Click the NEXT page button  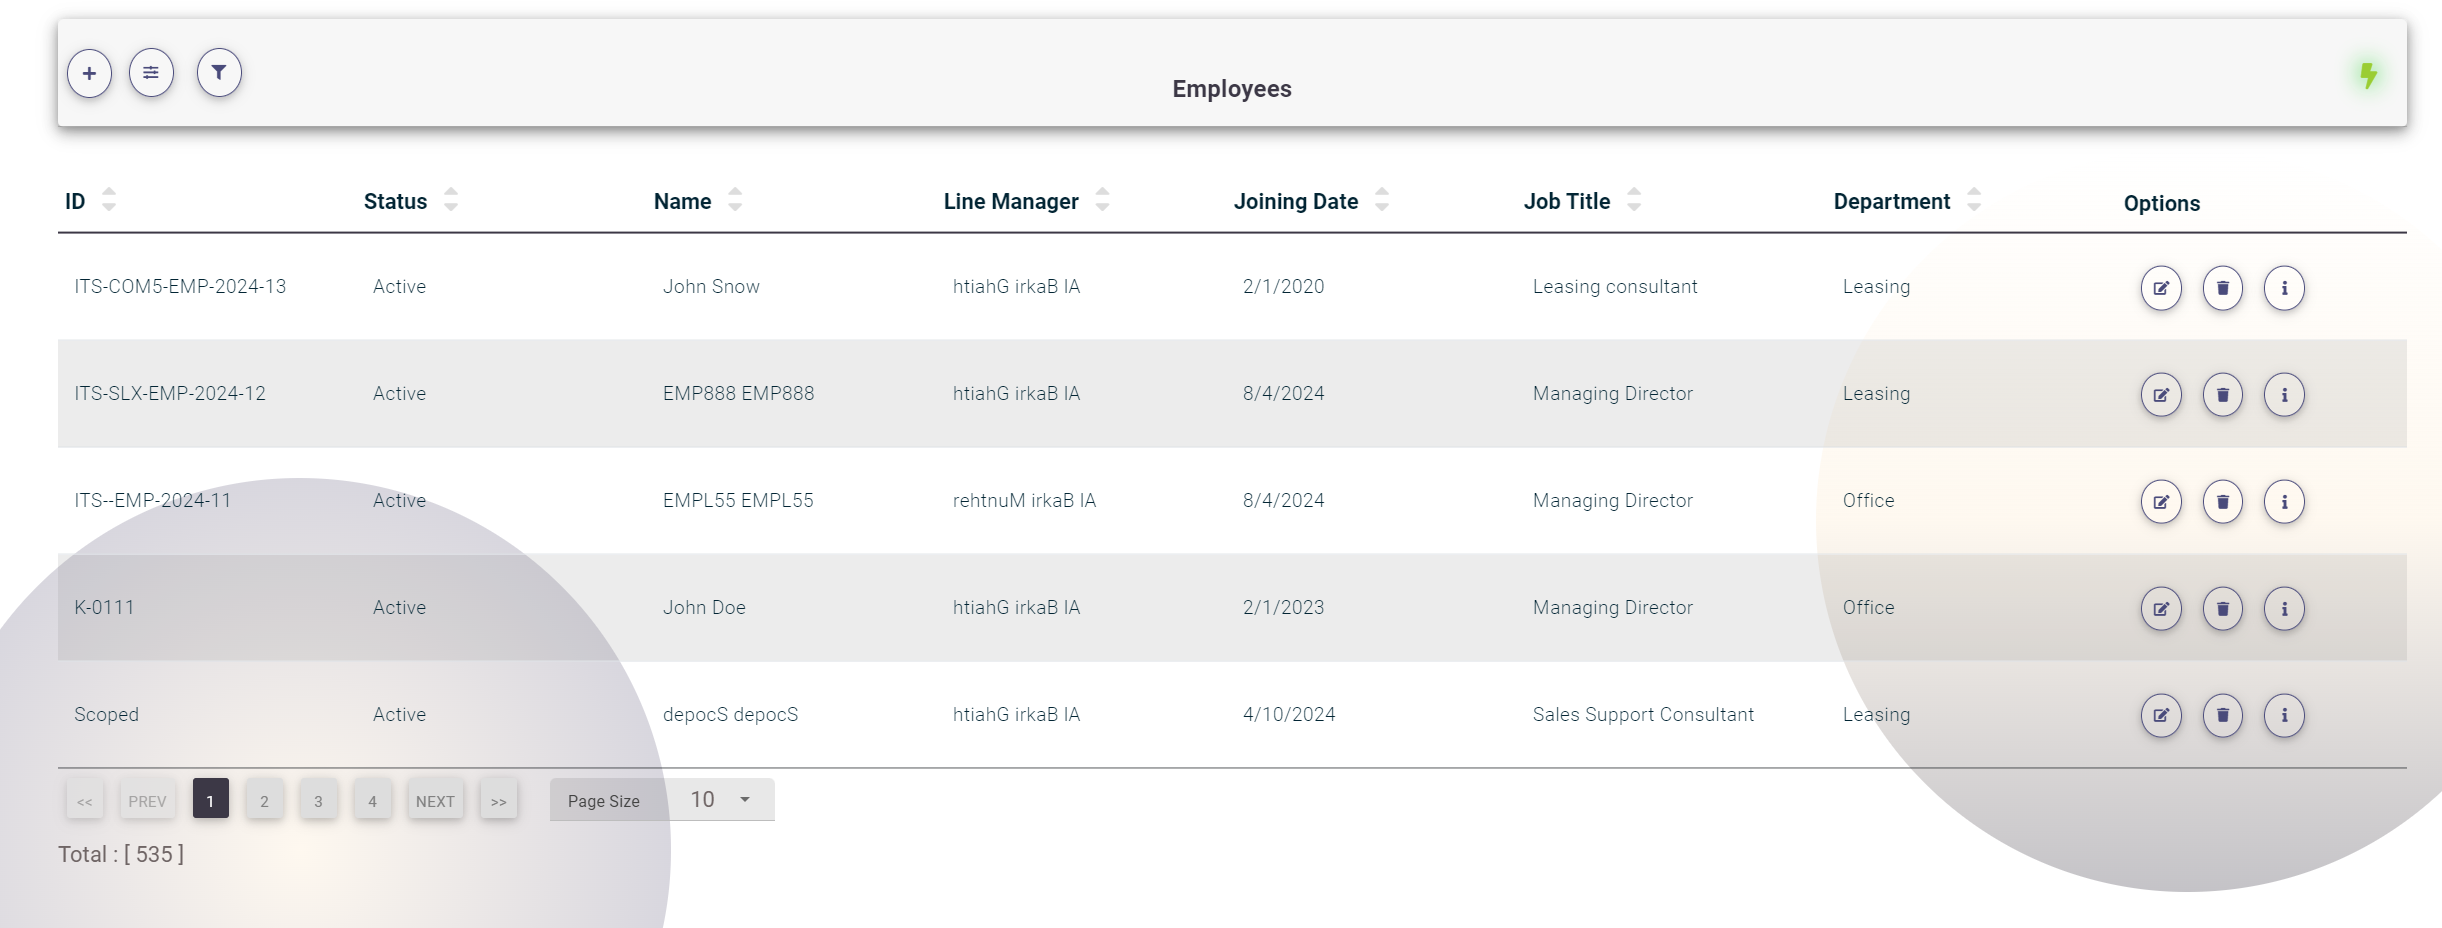[435, 801]
